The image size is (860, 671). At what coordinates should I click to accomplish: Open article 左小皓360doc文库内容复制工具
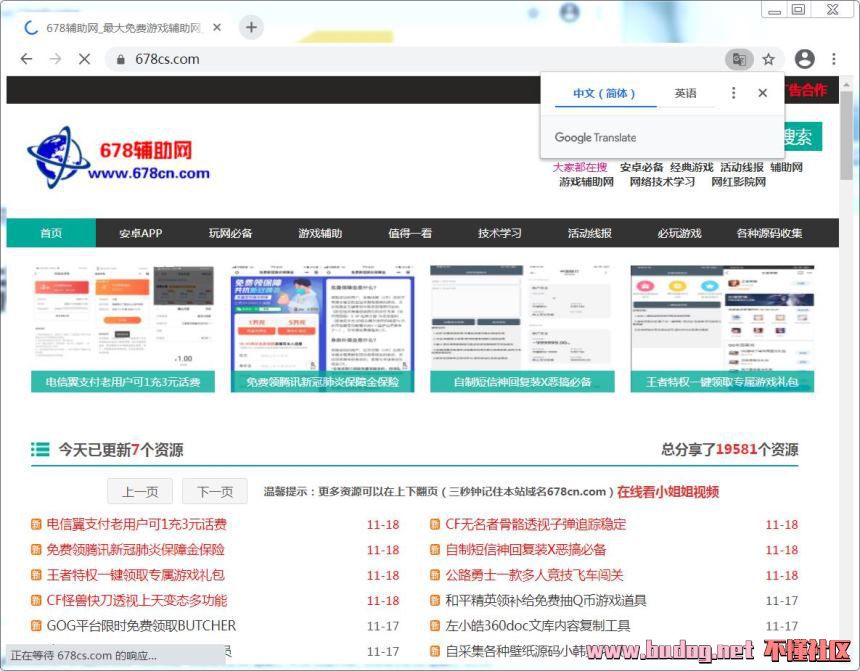[x=538, y=625]
